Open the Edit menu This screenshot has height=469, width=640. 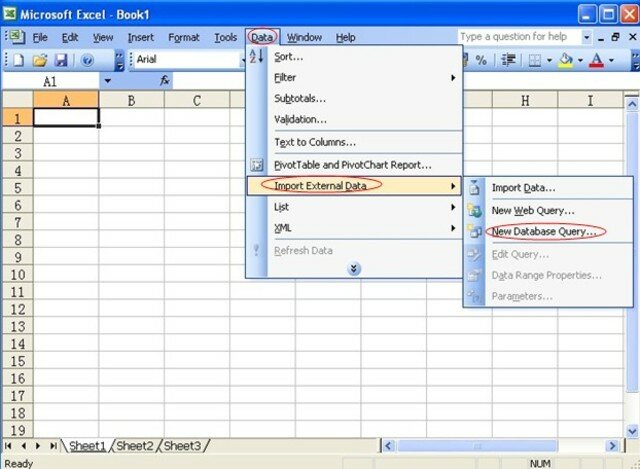[x=70, y=38]
